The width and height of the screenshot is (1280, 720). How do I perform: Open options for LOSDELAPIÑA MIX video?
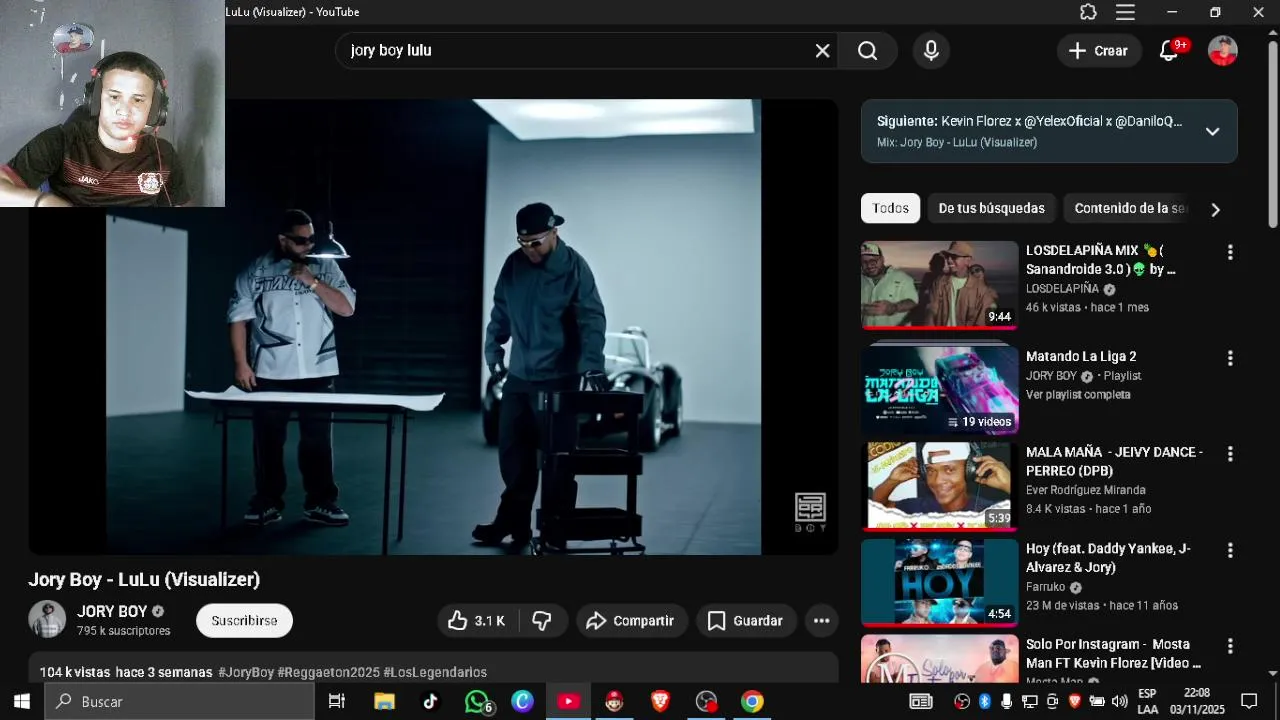click(1230, 253)
